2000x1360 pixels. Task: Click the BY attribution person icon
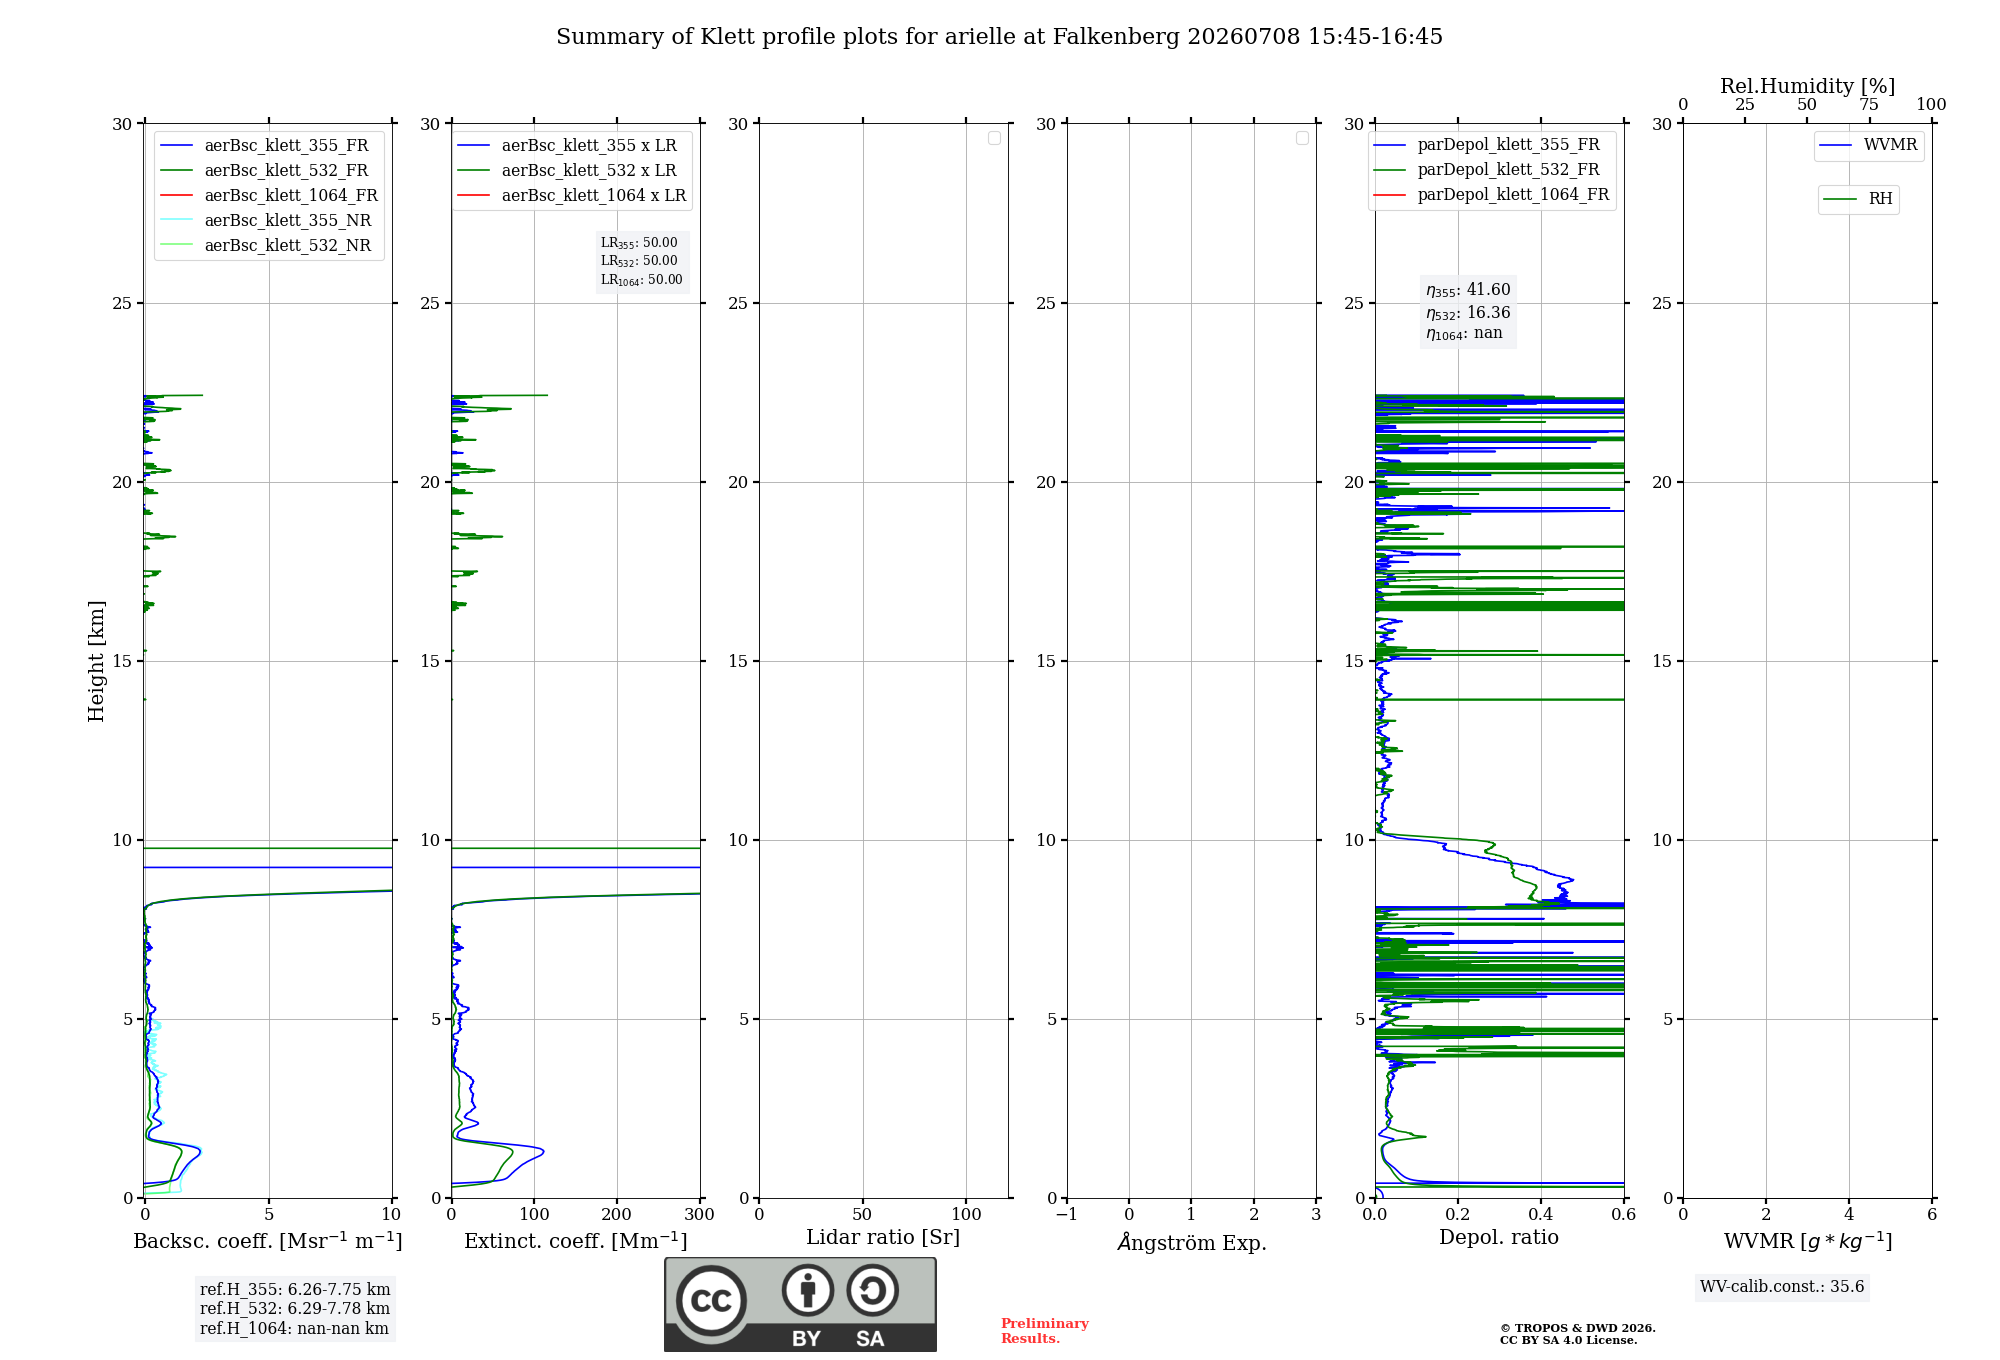(808, 1290)
